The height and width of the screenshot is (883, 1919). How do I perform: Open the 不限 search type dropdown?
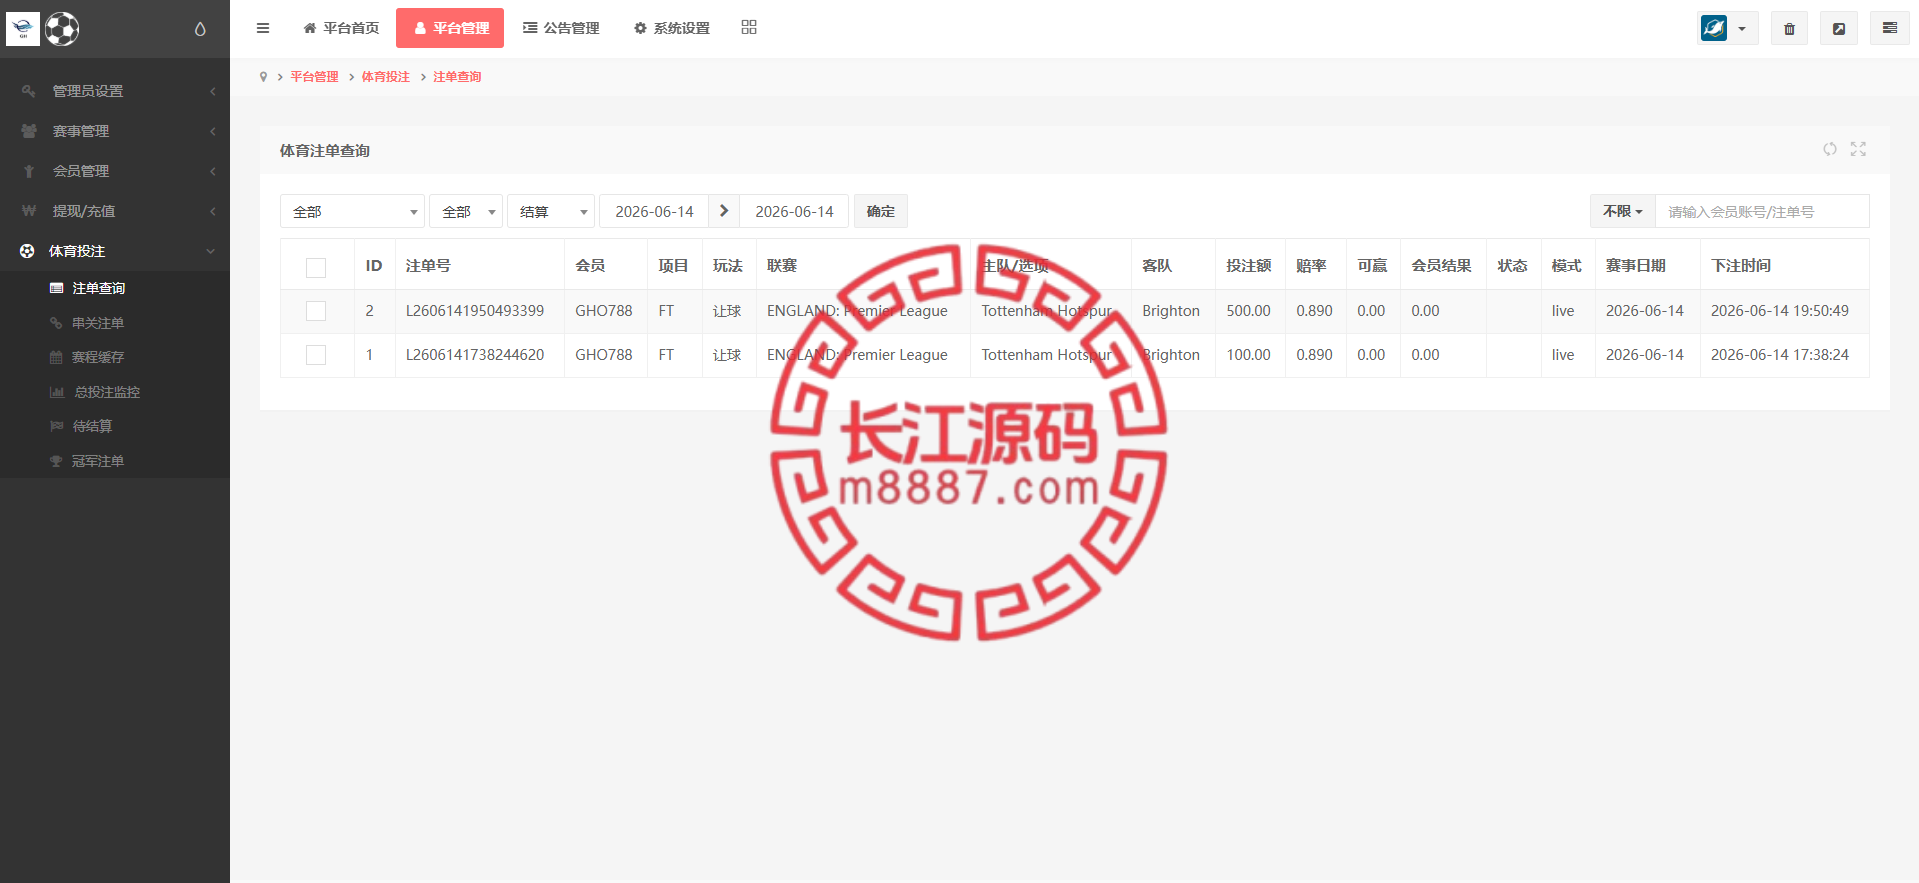coord(1622,211)
